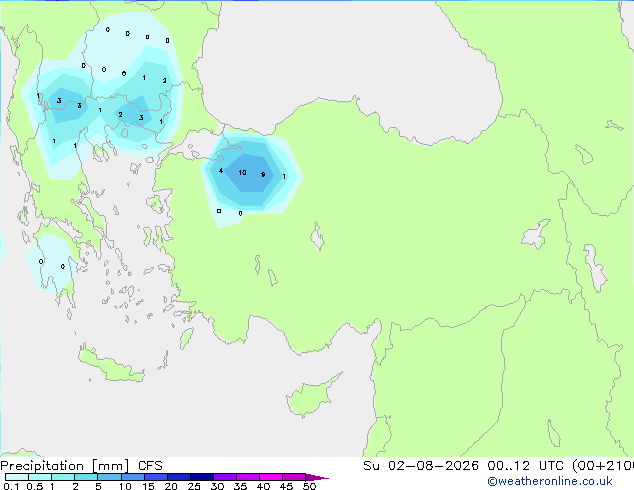The image size is (634, 490).
Task: Choose the 25 to 30 mm navy swatch
Action: coord(201,477)
